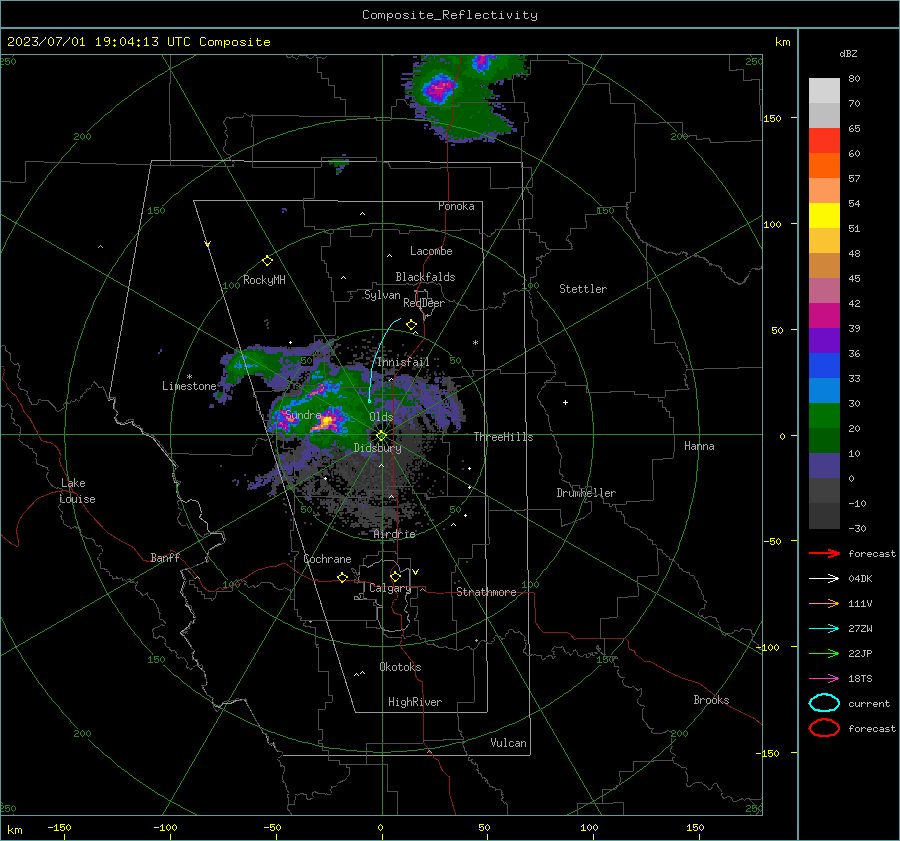Click the dBZ legend heading
This screenshot has height=841, width=900.
[x=848, y=53]
